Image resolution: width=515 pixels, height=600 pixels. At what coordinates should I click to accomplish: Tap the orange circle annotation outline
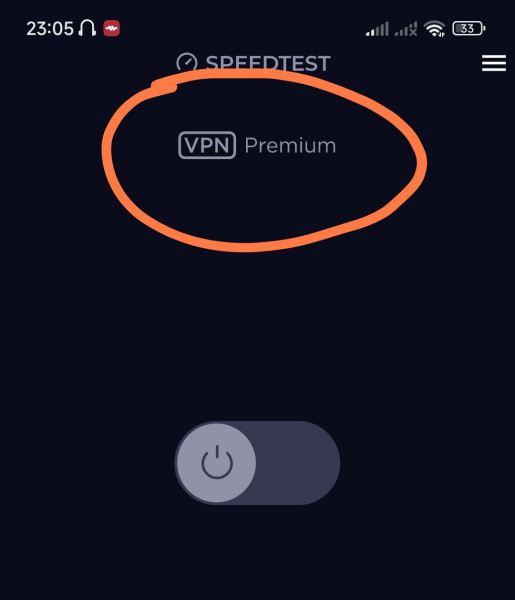tap(420, 162)
